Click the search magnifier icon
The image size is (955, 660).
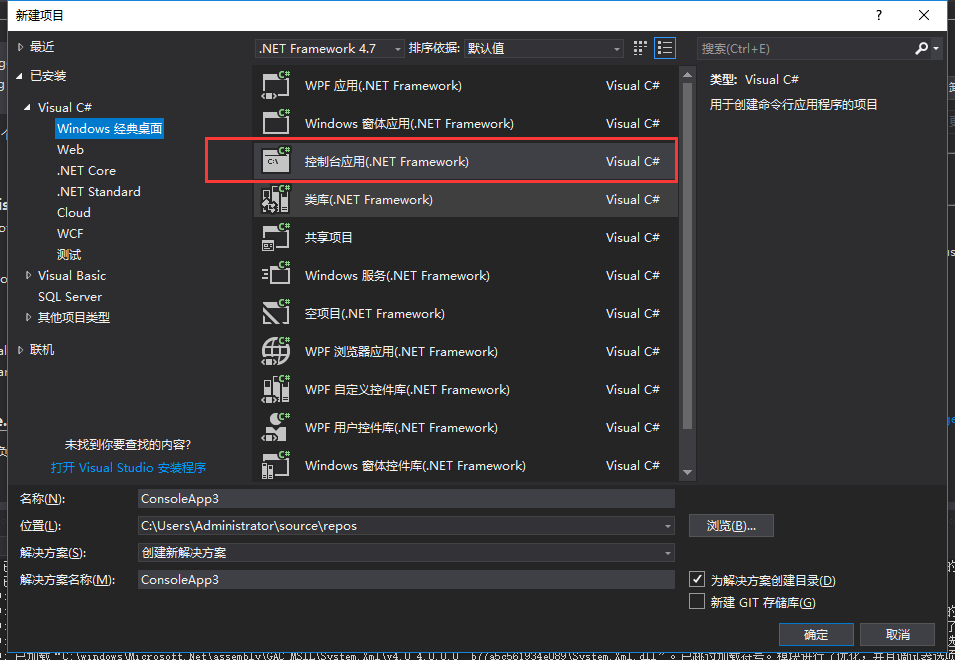[x=921, y=48]
